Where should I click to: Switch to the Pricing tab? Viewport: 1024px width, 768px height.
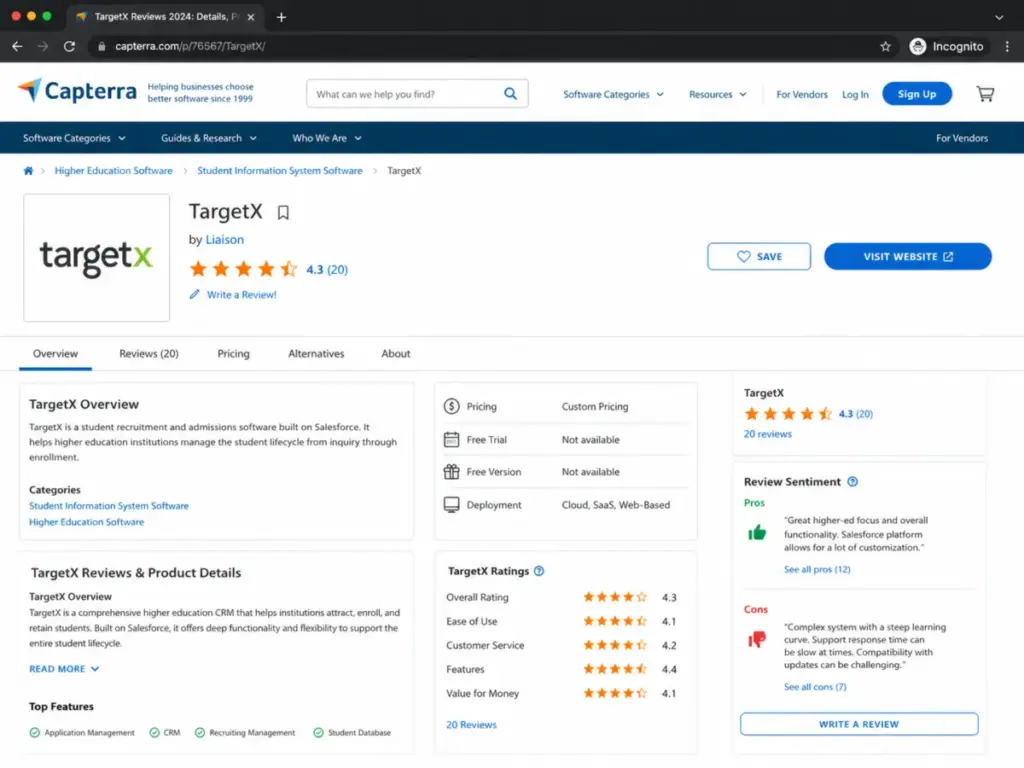(x=233, y=353)
